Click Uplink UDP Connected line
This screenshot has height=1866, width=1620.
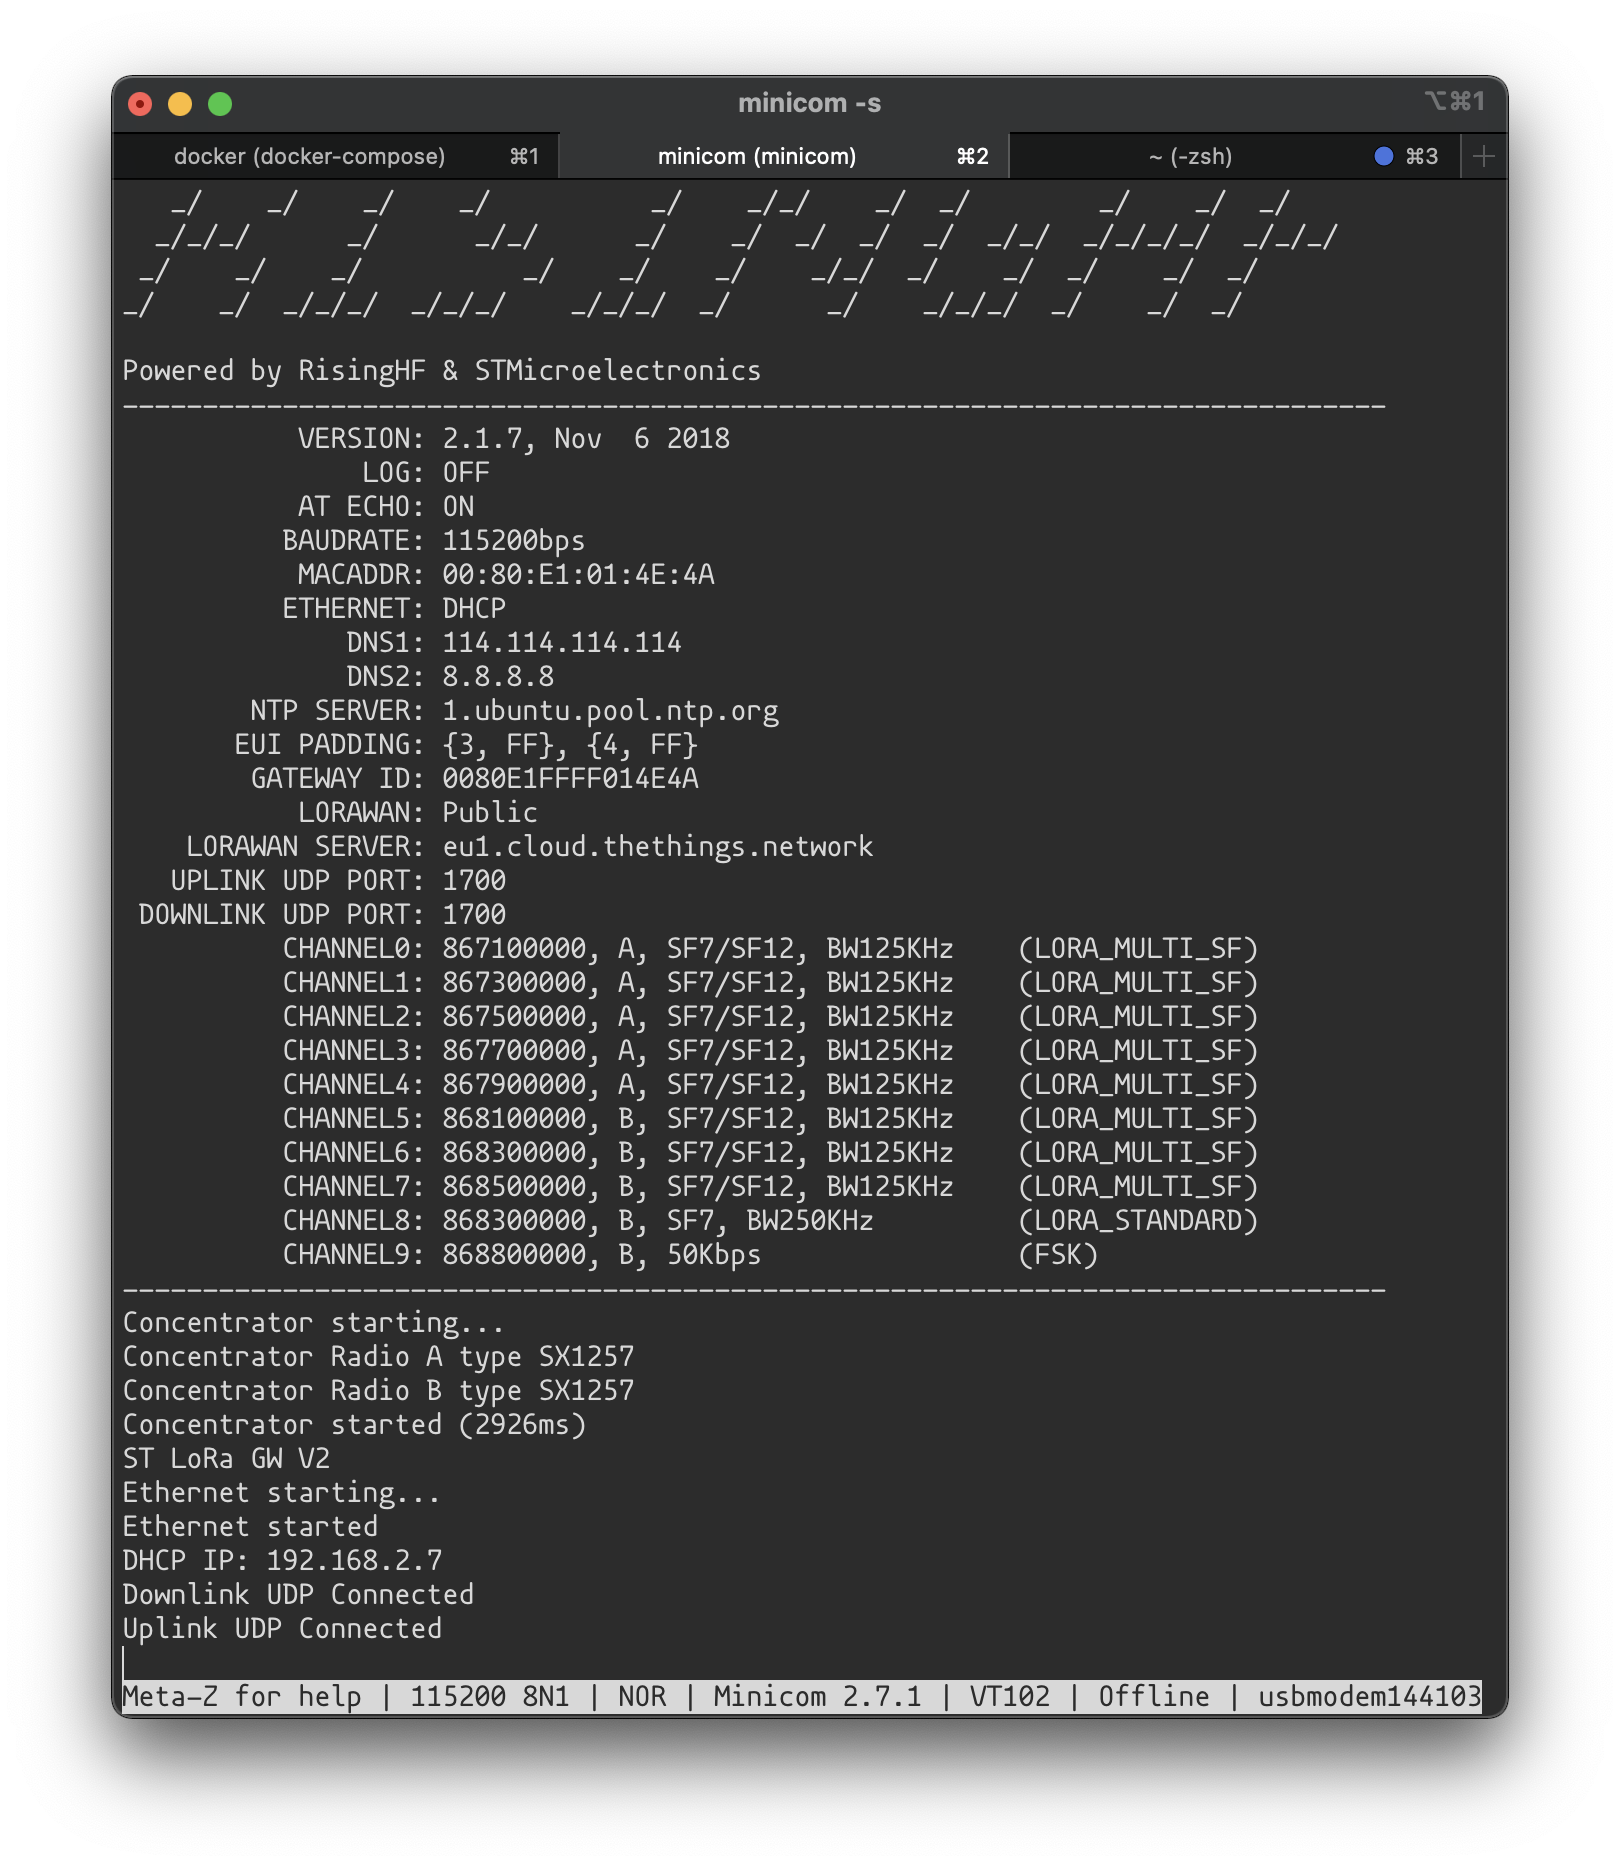tap(282, 1629)
